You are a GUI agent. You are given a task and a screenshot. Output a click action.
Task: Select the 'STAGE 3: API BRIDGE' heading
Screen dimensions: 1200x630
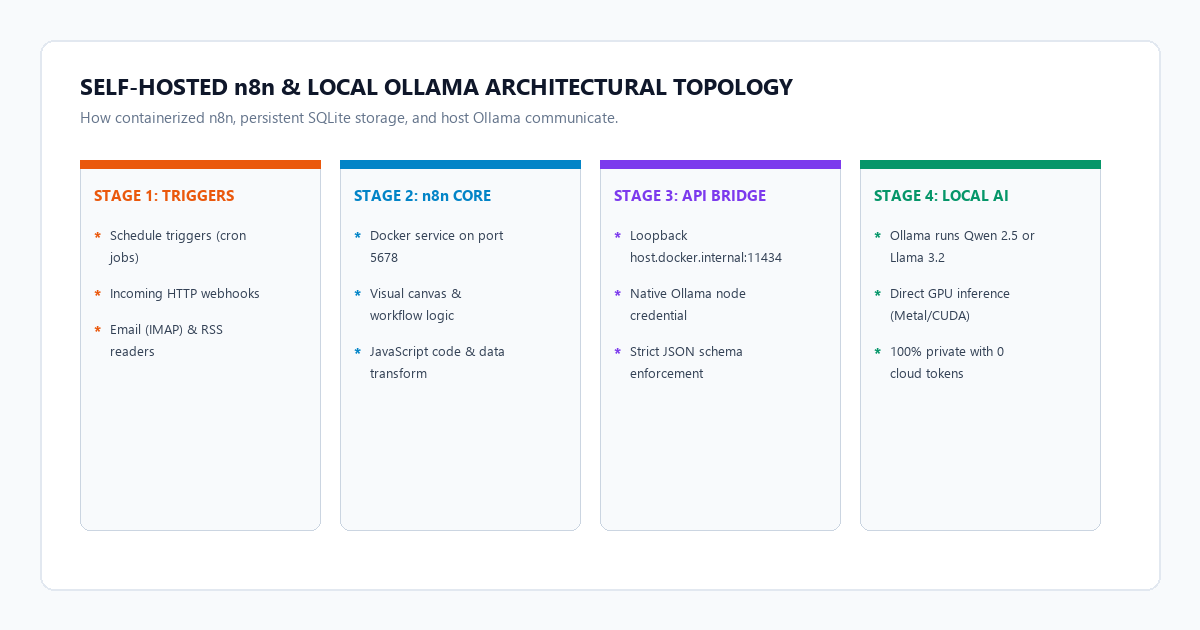pos(690,196)
